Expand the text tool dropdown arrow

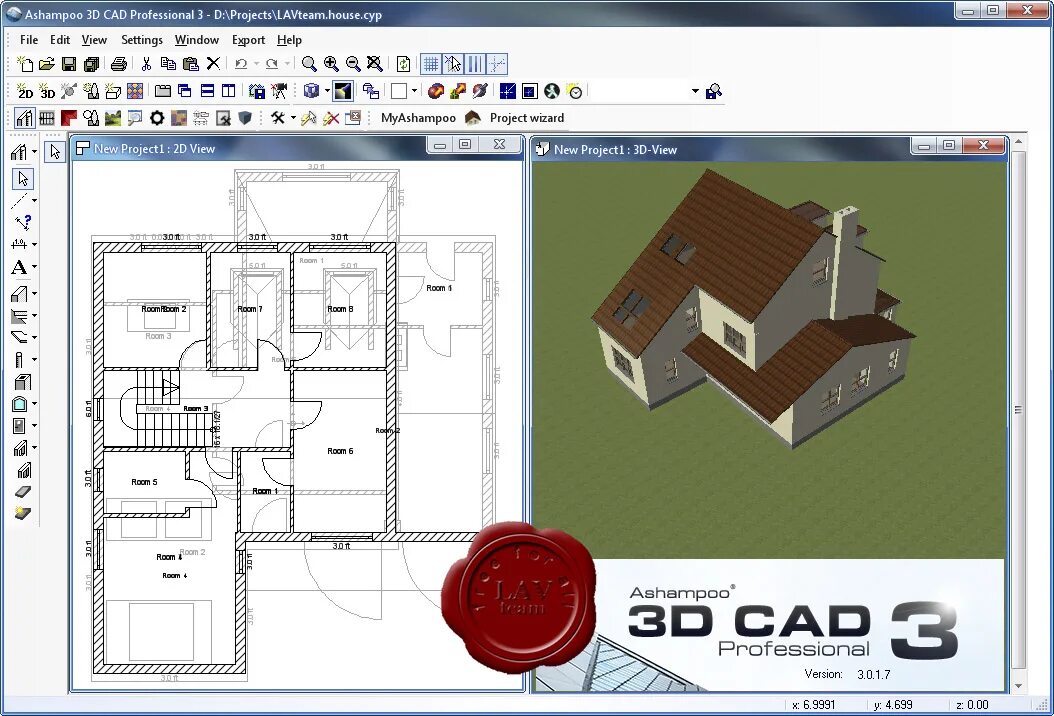click(x=34, y=267)
